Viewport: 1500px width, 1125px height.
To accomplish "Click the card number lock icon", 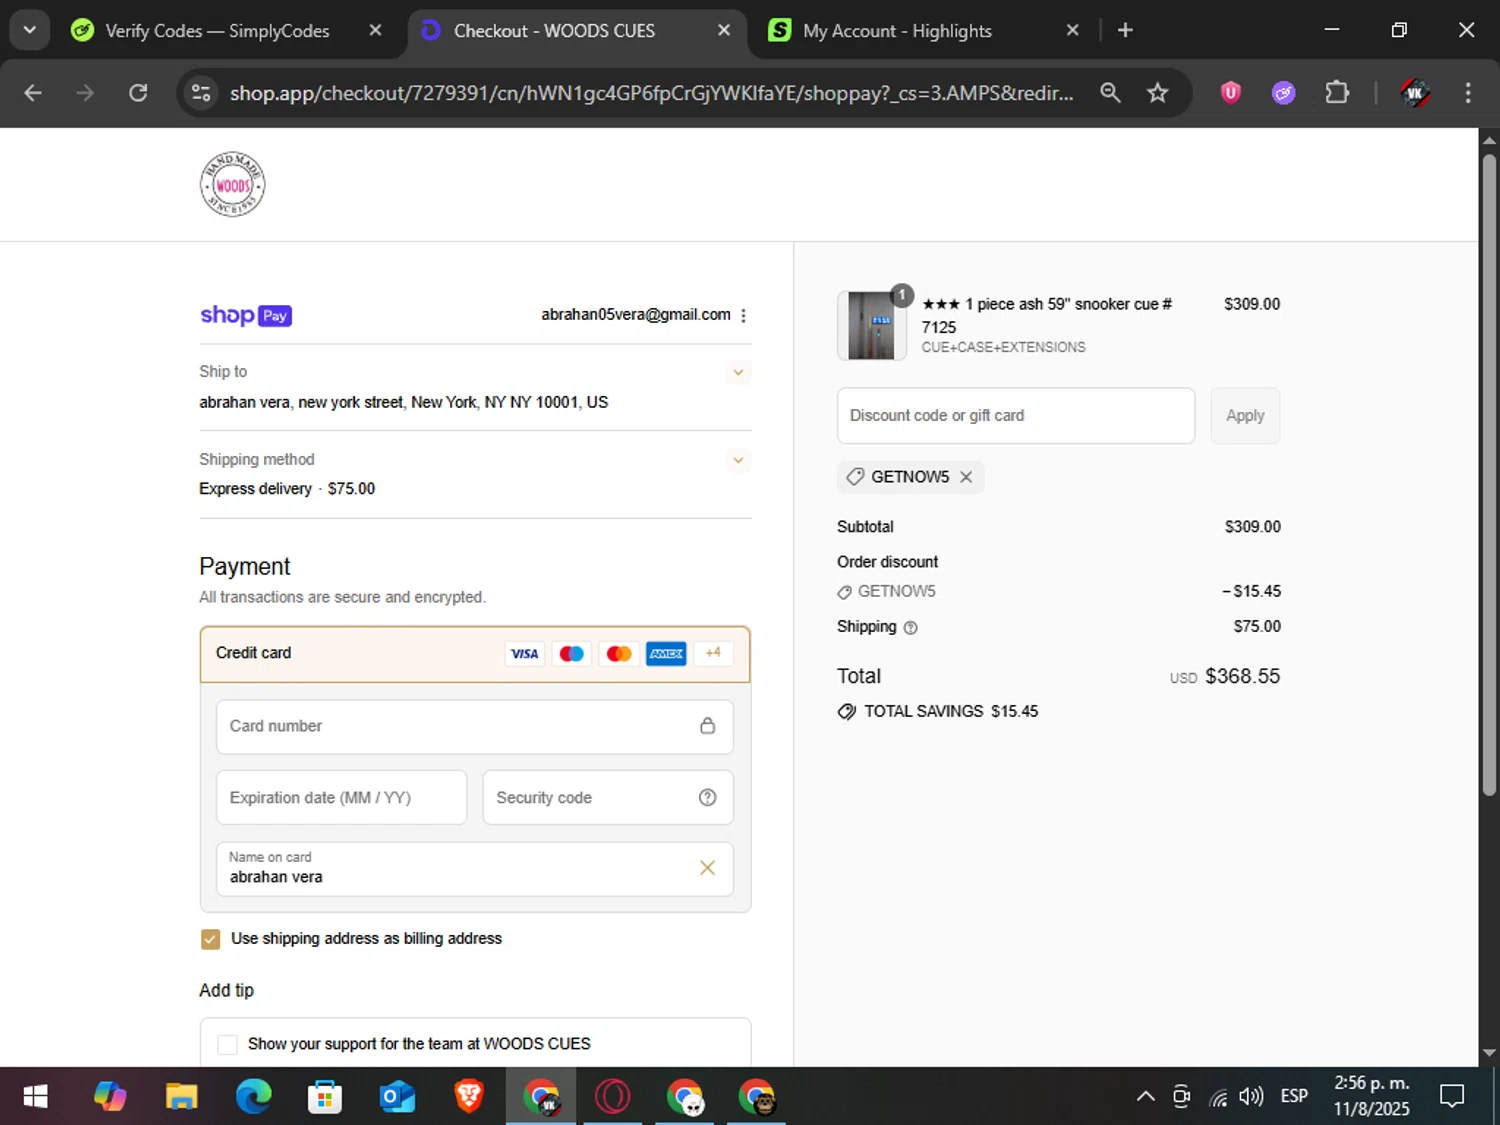I will click(x=707, y=726).
